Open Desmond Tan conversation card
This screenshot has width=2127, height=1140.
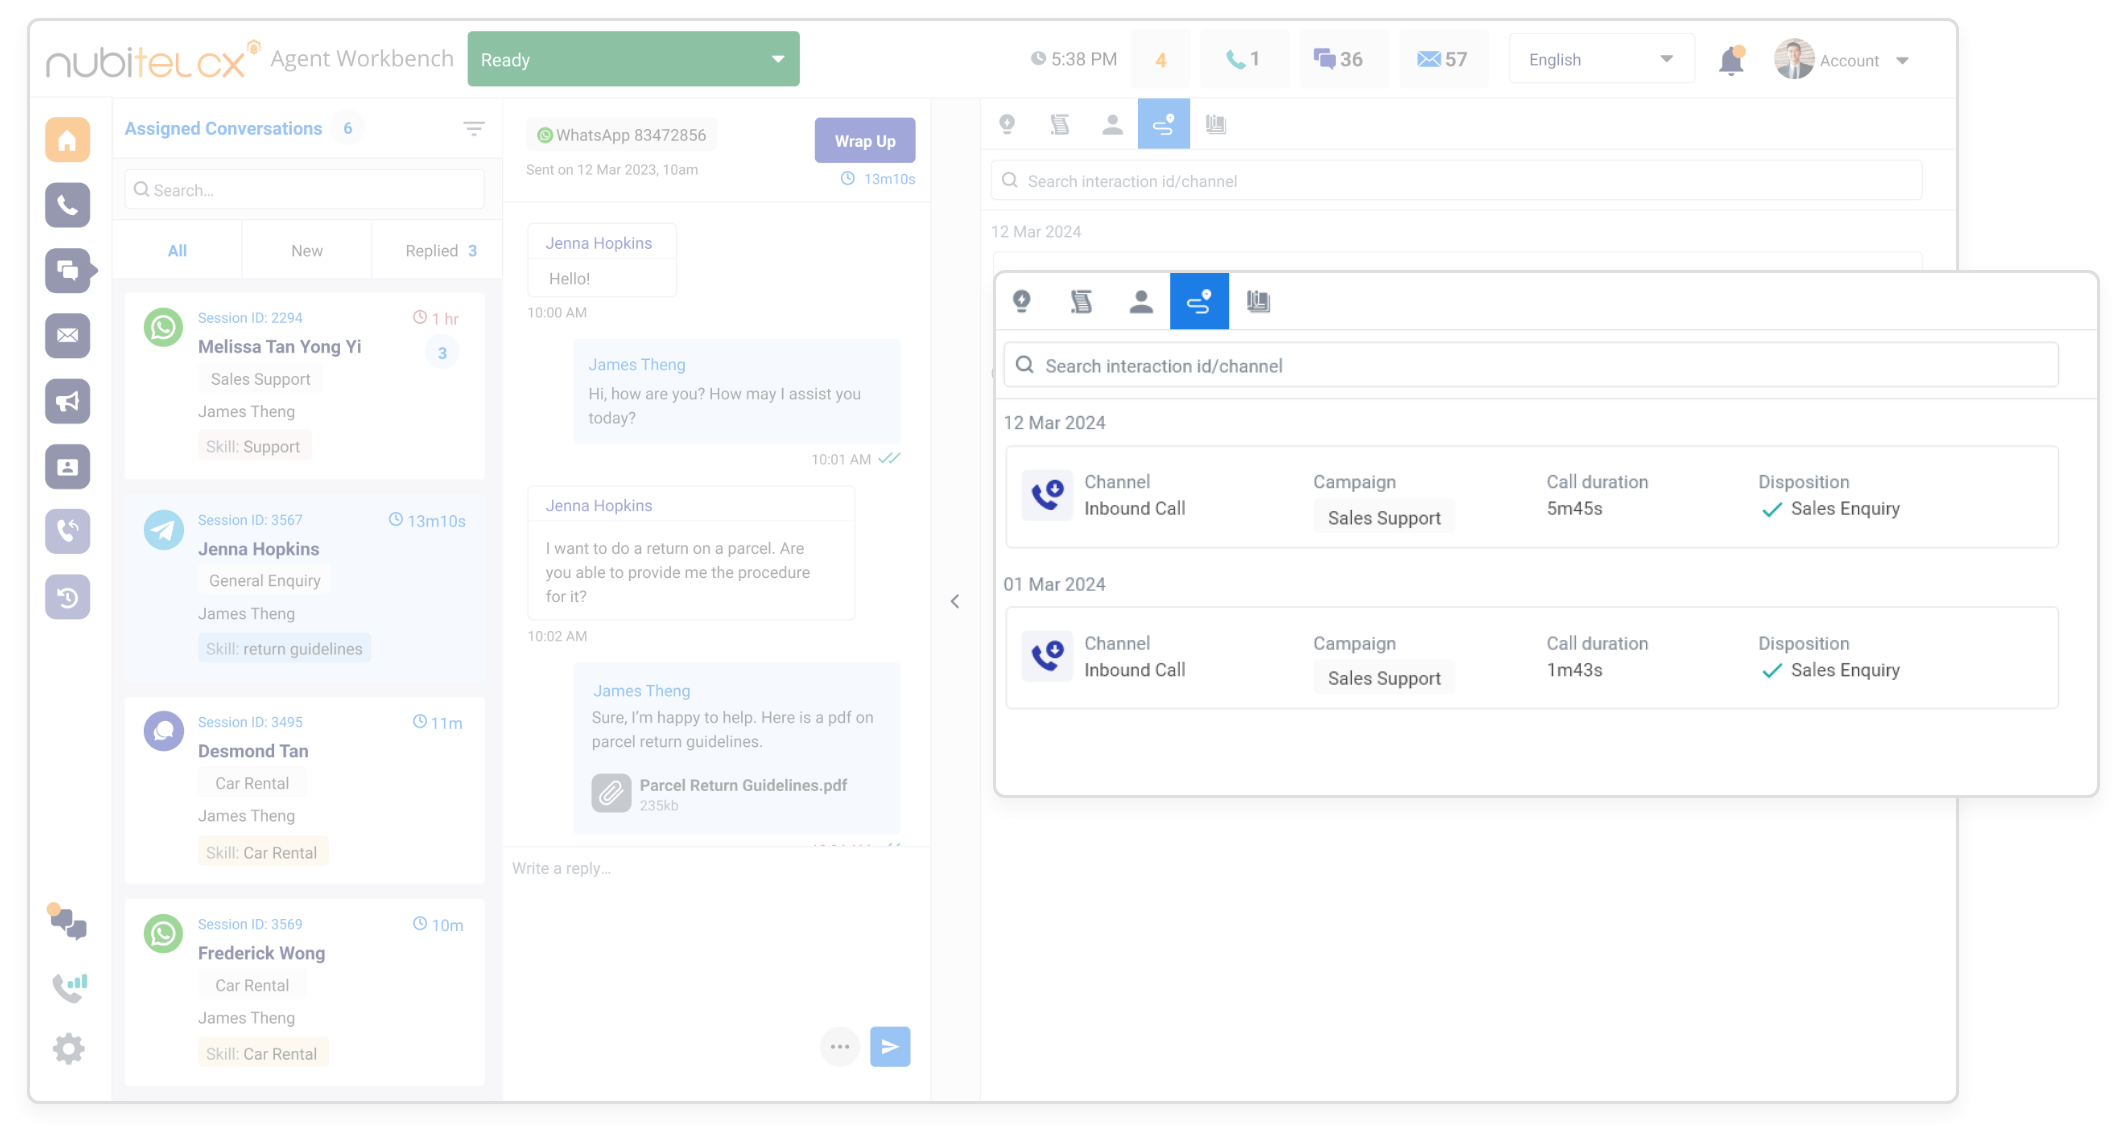[x=304, y=790]
